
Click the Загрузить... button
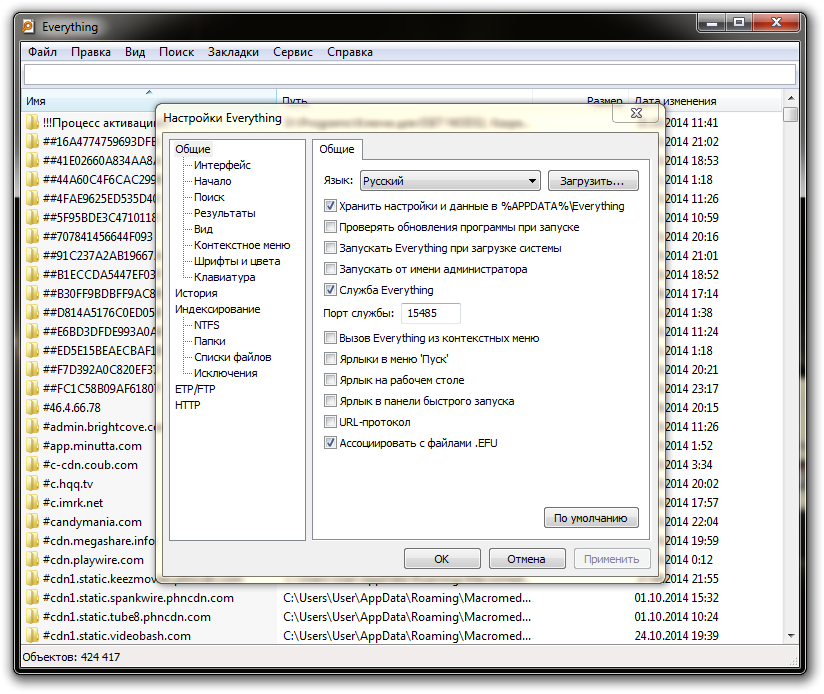[x=593, y=181]
